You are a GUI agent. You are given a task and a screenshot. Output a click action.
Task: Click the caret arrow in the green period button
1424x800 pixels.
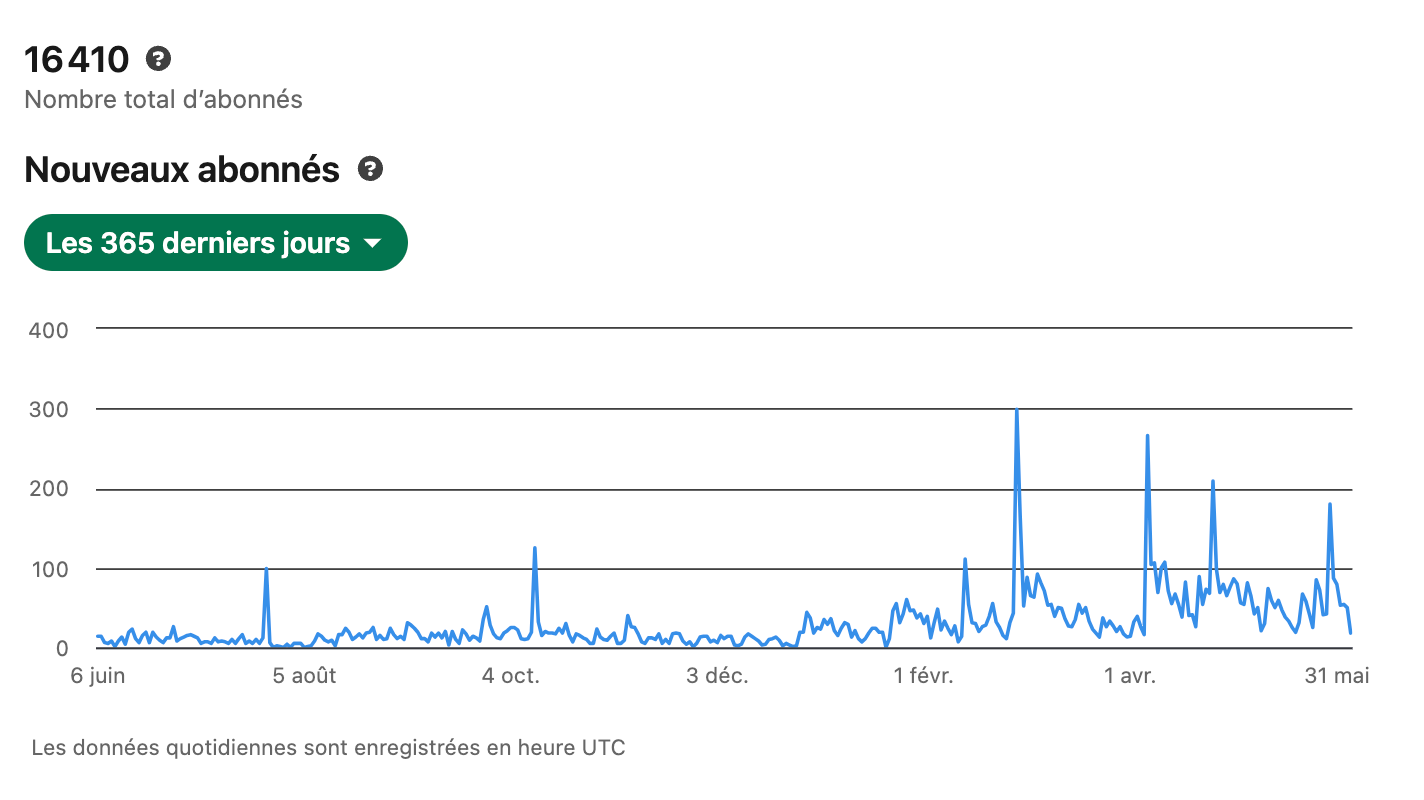pos(373,243)
